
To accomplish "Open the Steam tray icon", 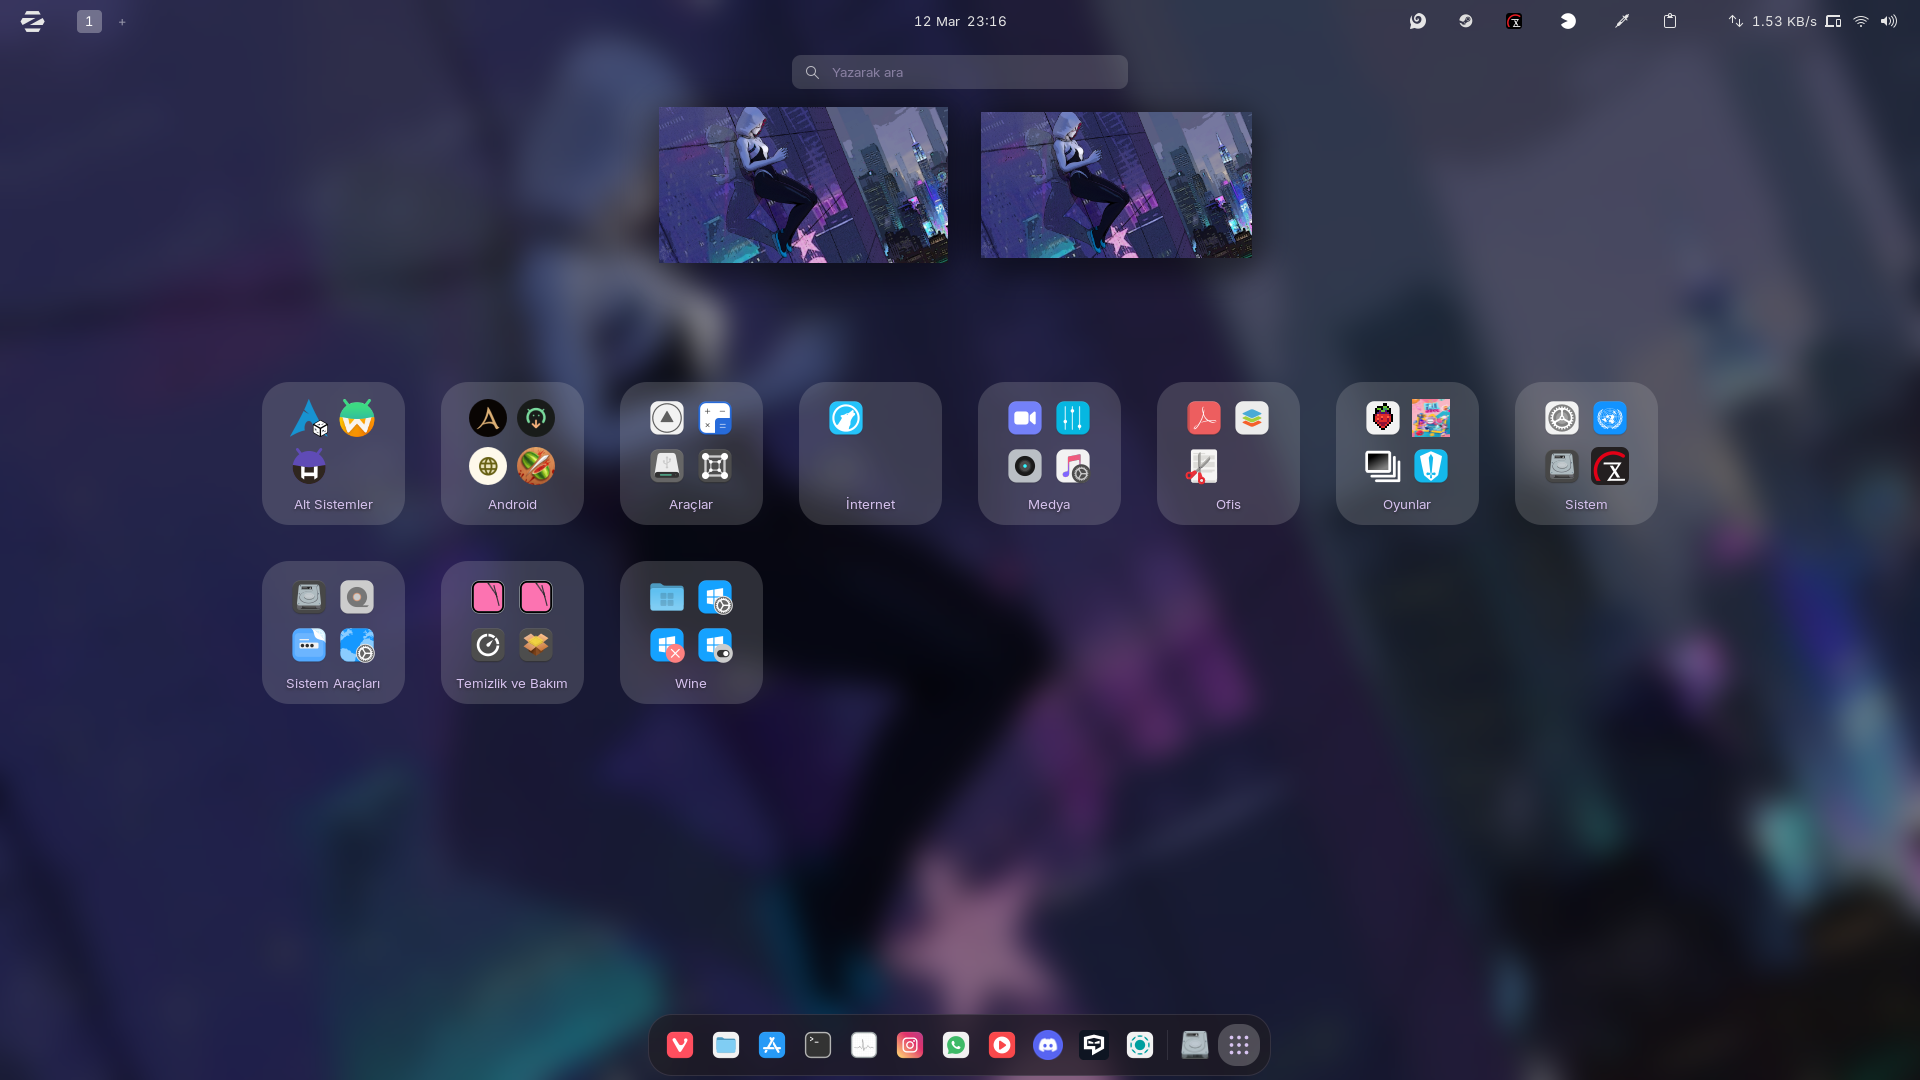I will click(1466, 21).
